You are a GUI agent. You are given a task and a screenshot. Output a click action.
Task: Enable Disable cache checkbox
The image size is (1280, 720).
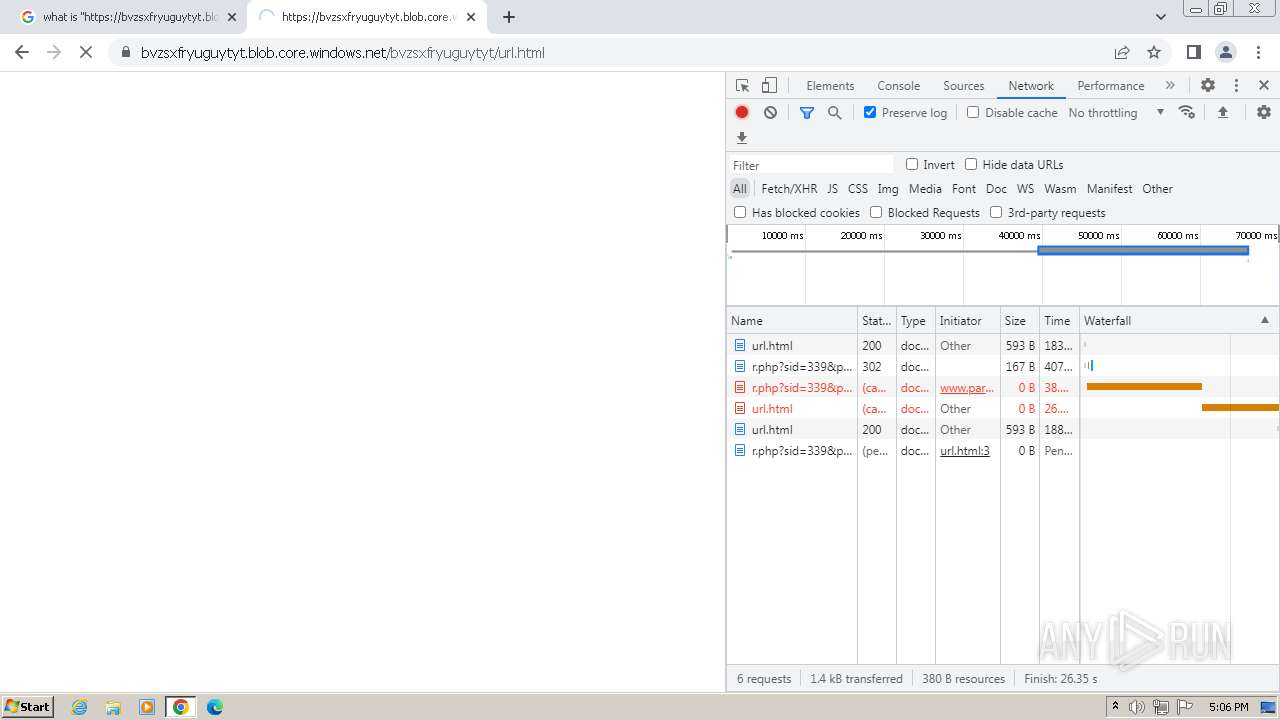click(x=973, y=112)
